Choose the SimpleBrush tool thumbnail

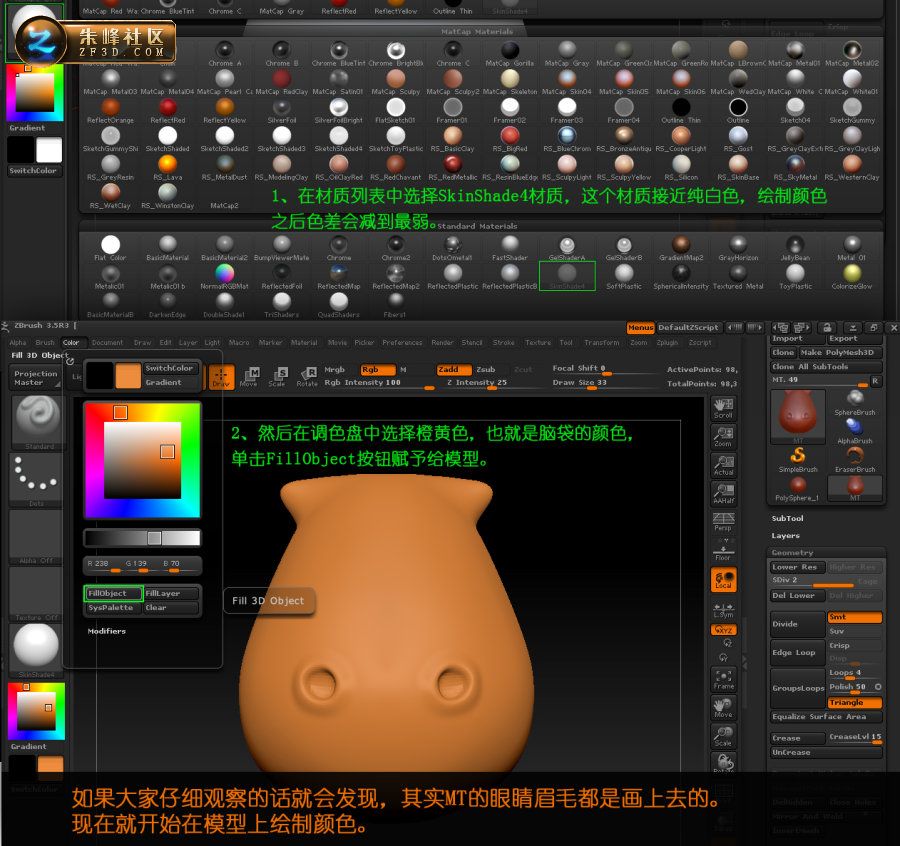(x=798, y=460)
